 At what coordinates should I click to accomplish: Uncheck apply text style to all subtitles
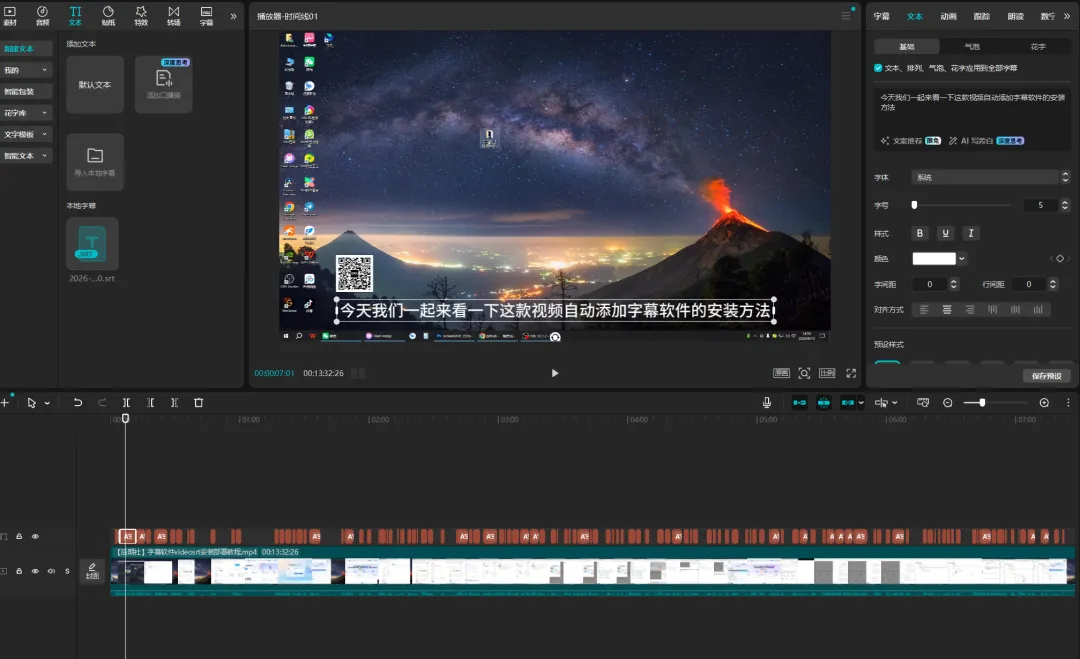(x=878, y=68)
